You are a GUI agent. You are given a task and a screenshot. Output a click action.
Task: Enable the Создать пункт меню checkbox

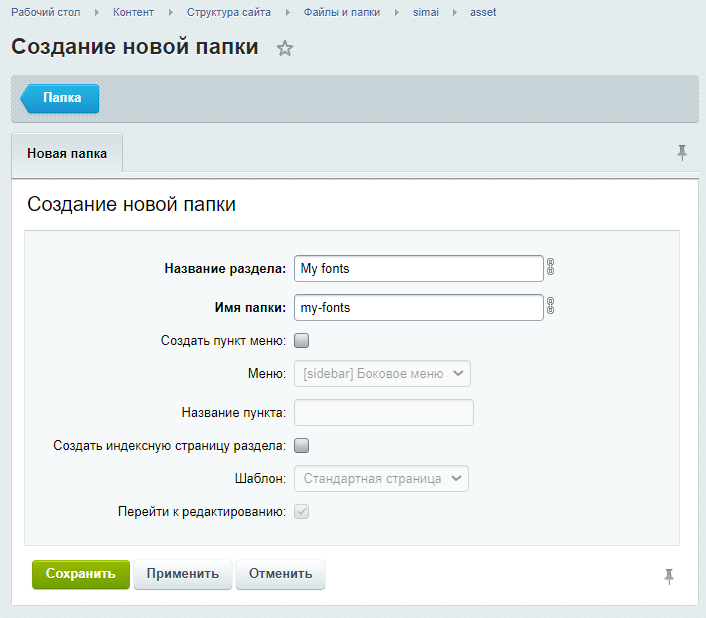pyautogui.click(x=301, y=341)
